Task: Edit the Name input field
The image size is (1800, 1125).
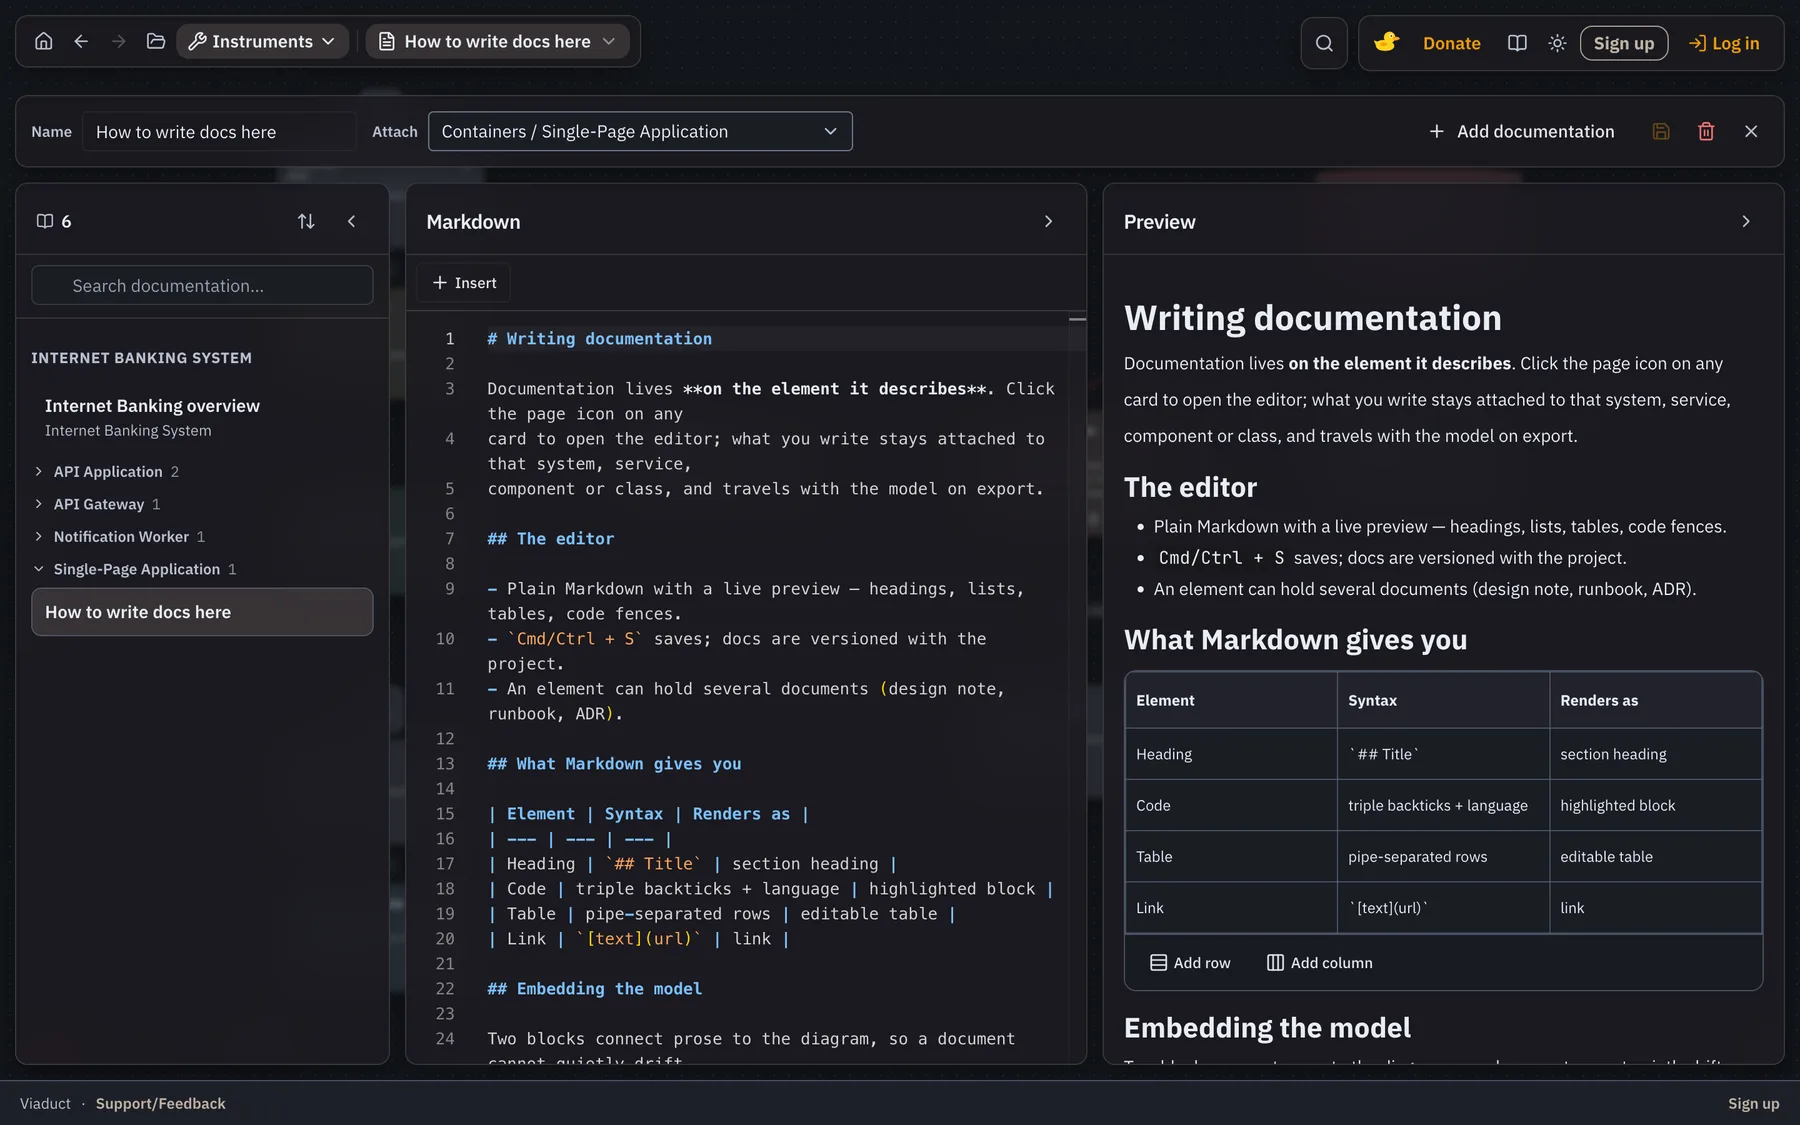Action: tap(219, 131)
